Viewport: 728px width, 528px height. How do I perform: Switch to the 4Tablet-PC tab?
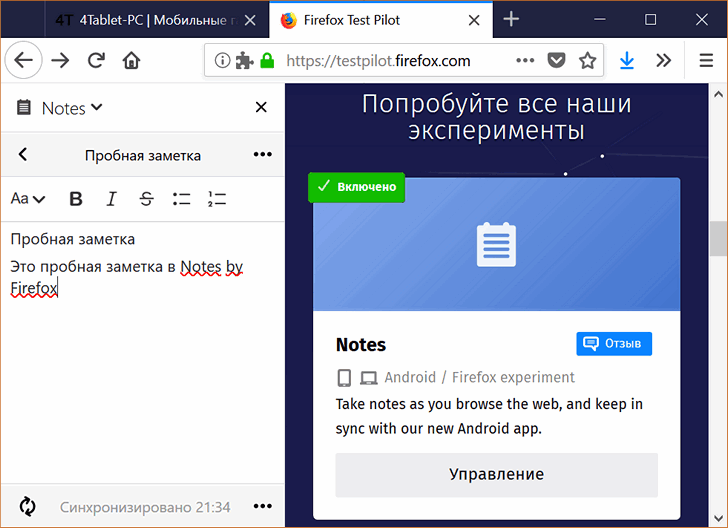click(145, 20)
